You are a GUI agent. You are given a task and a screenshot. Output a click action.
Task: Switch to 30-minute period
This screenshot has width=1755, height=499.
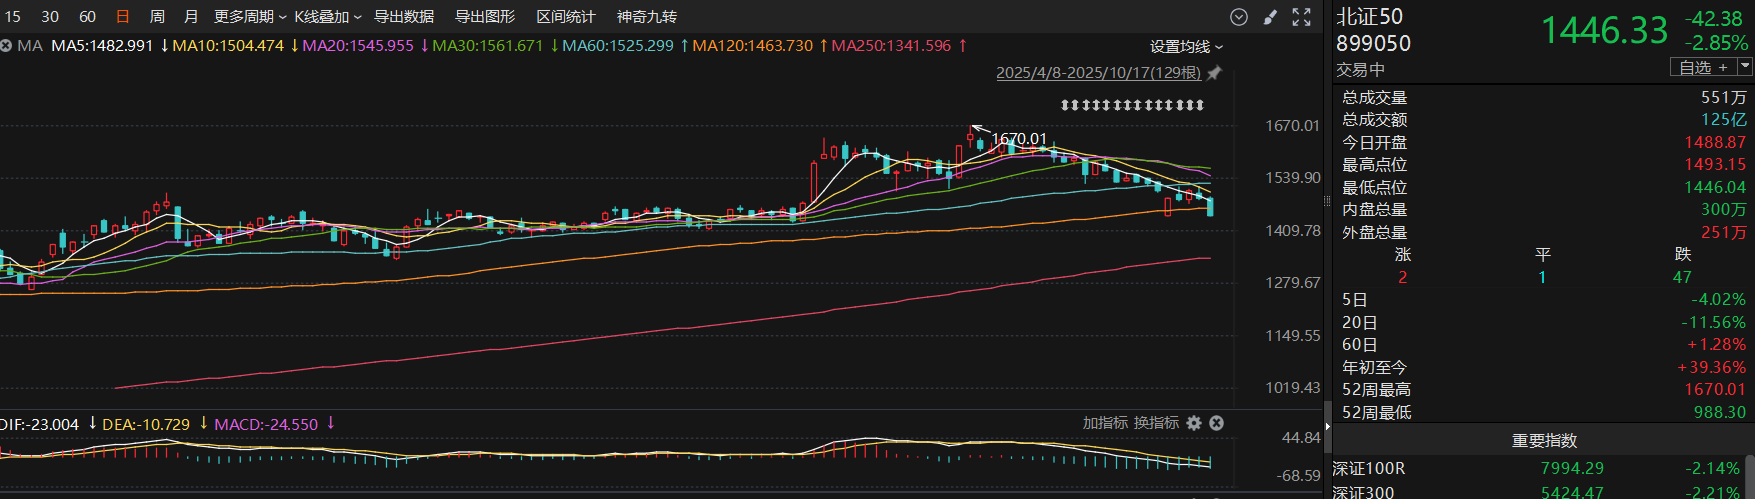(50, 17)
